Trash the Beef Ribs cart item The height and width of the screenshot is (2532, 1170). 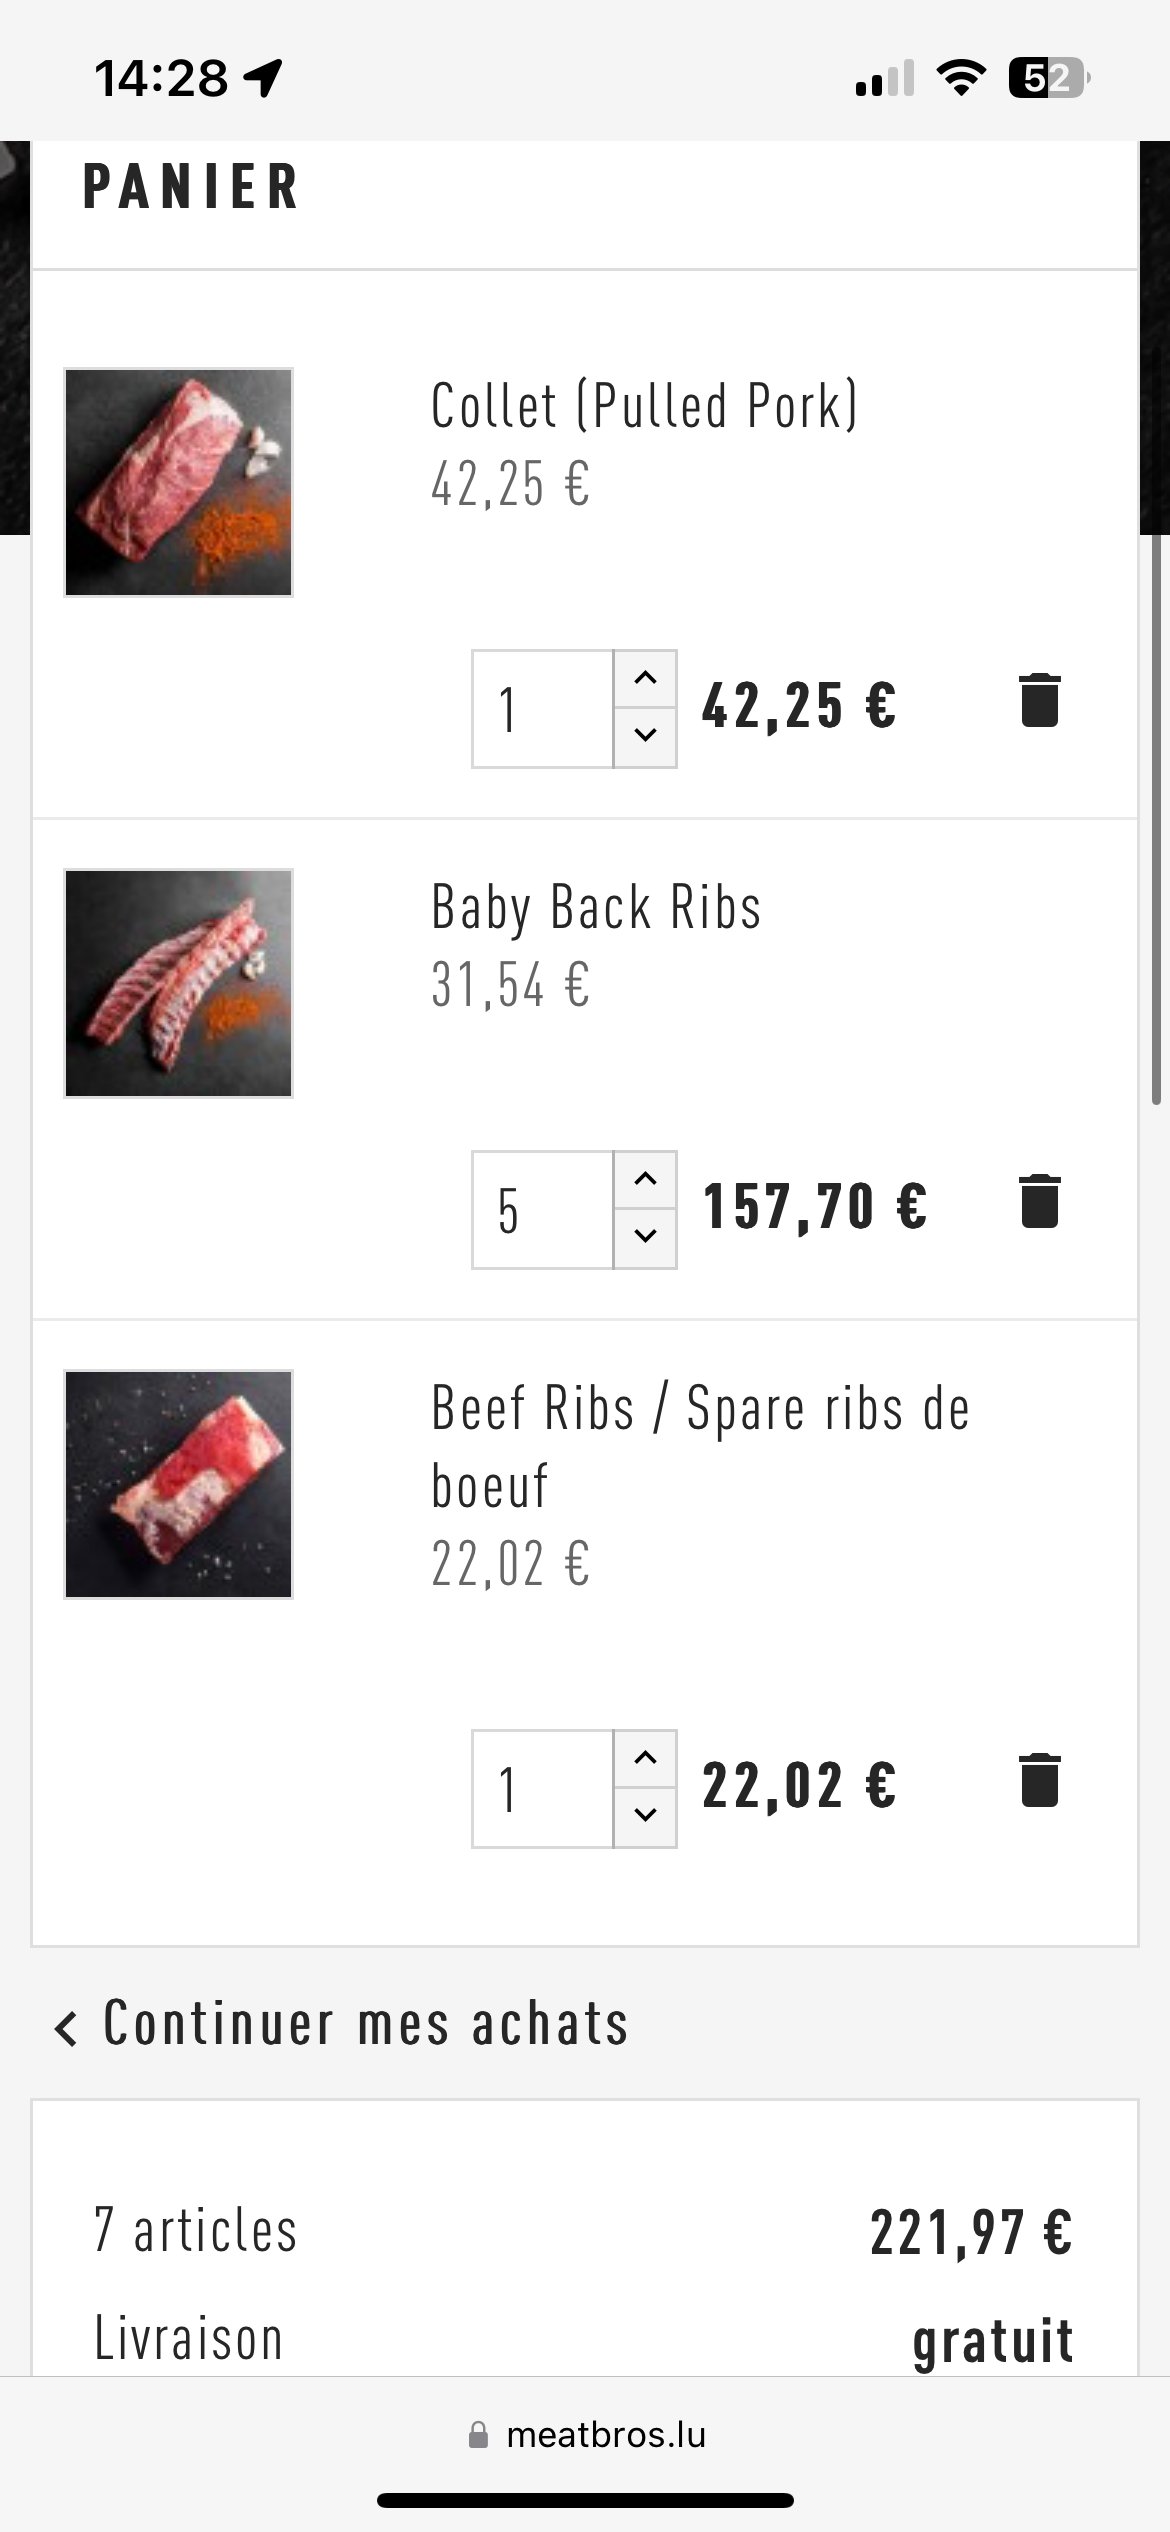(x=1039, y=1781)
